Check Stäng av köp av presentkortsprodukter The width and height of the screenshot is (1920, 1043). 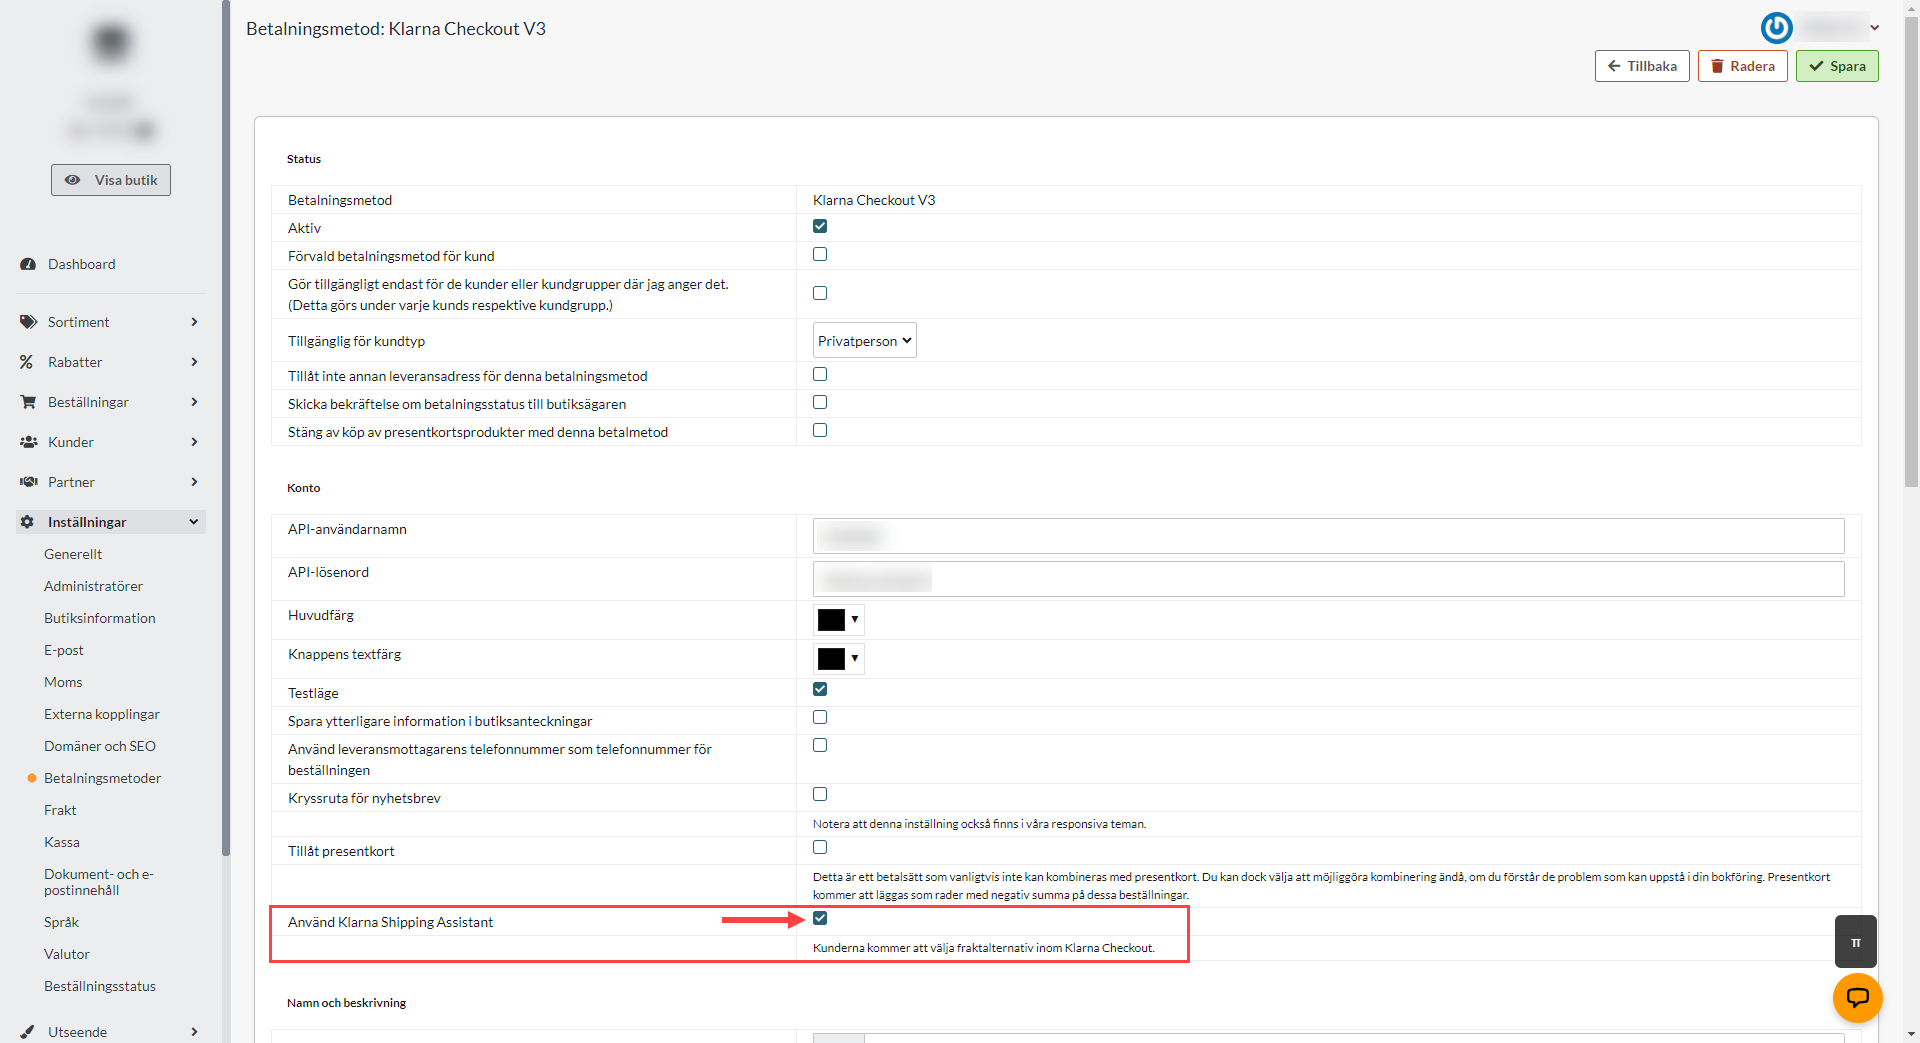tap(820, 430)
